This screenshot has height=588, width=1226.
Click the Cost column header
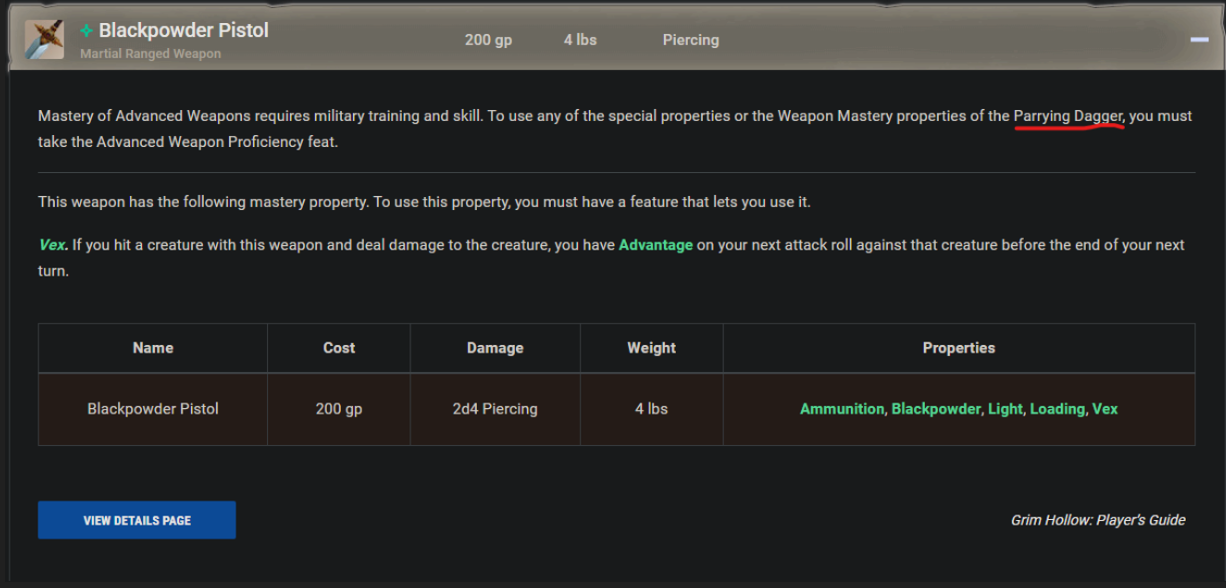point(339,348)
